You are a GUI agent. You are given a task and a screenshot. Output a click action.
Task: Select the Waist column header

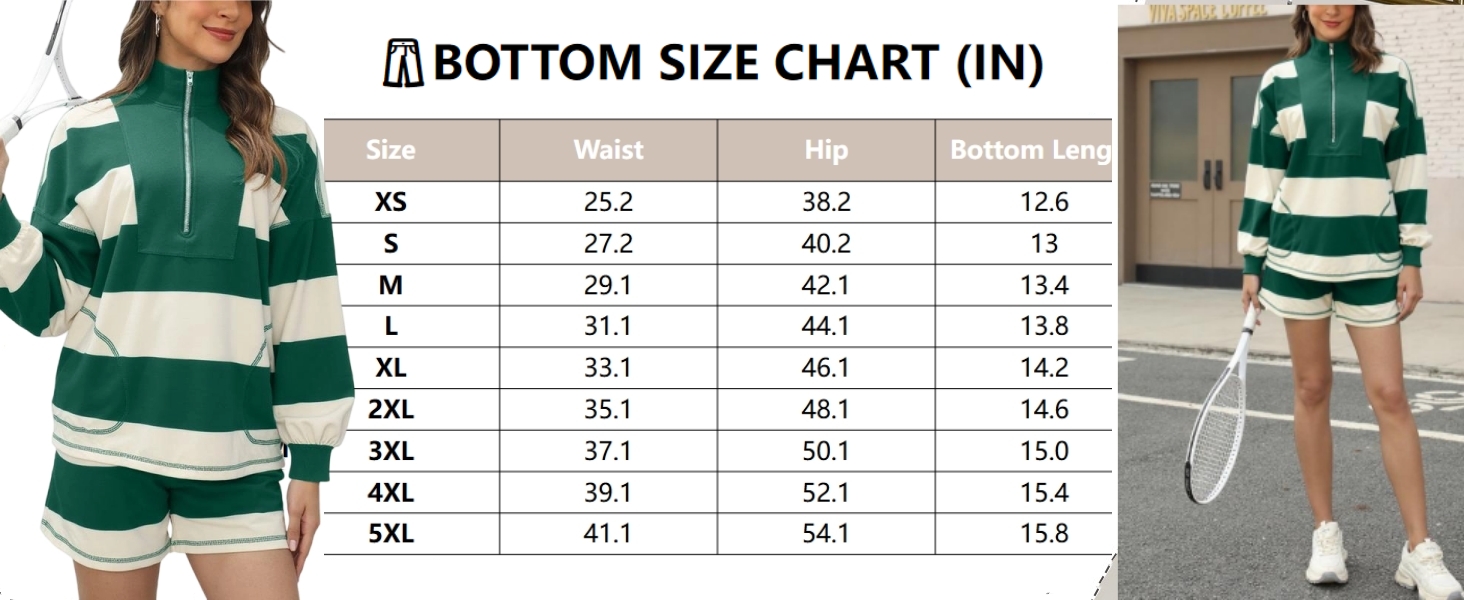(x=608, y=150)
